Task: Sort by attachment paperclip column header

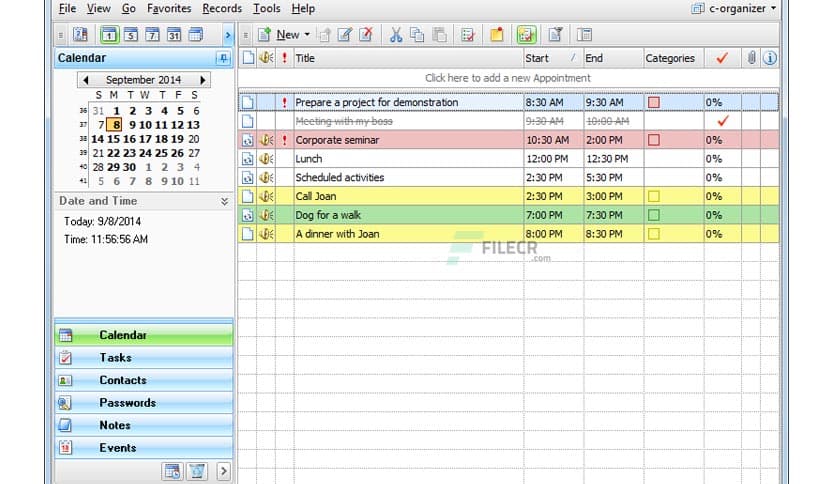Action: [751, 58]
